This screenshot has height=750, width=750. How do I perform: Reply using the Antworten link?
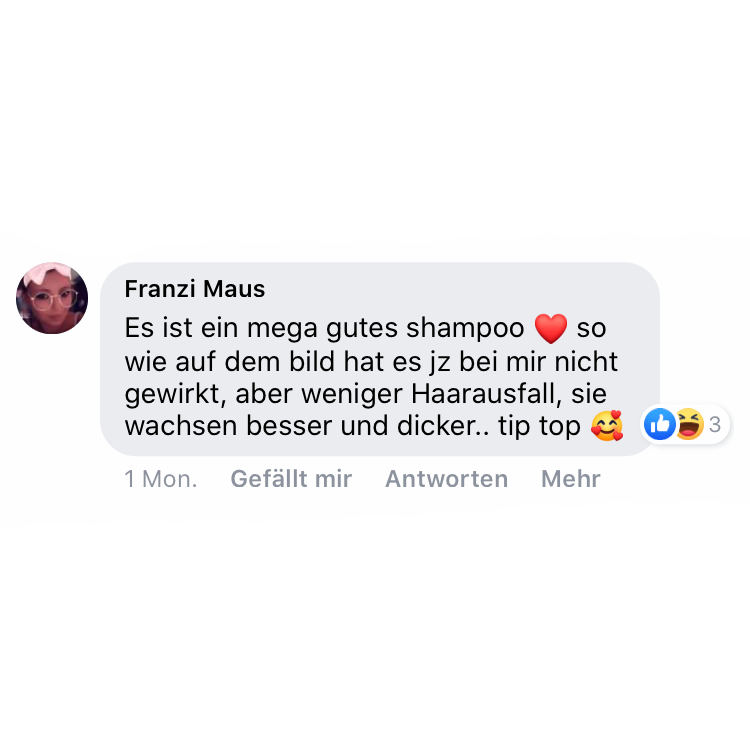pos(447,479)
